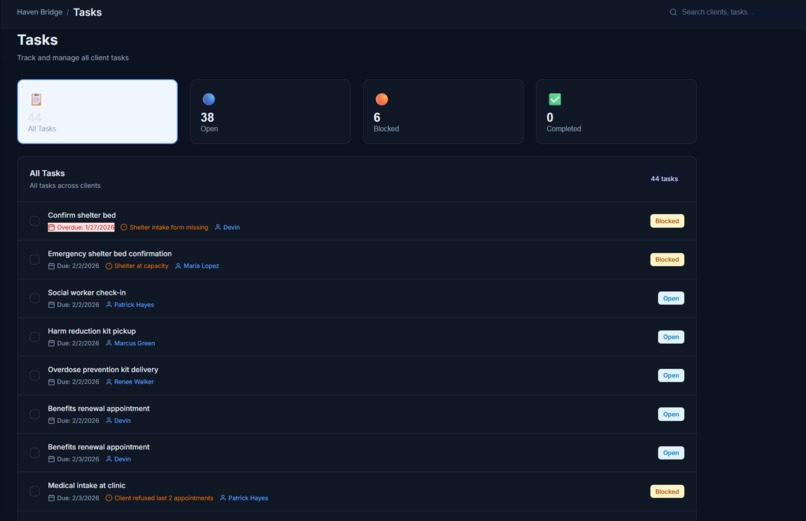This screenshot has width=806, height=521.
Task: Click the person icon beside Marcus Green
Action: point(108,343)
